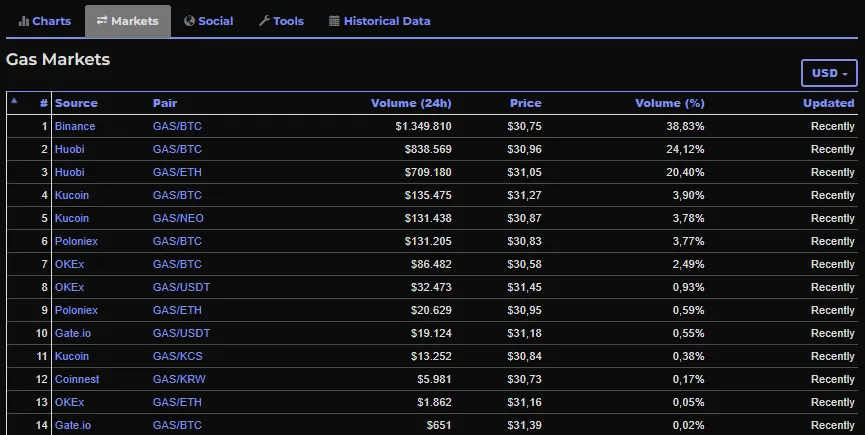Image resolution: width=865 pixels, height=435 pixels.
Task: Open OKEx GAS/USDT pair link
Action: click(x=181, y=287)
